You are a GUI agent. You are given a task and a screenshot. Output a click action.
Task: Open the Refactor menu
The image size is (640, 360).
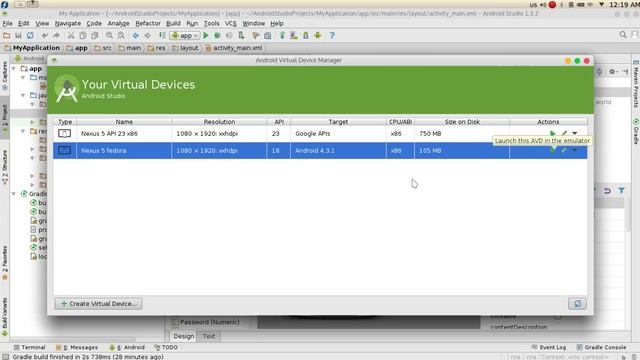(148, 24)
